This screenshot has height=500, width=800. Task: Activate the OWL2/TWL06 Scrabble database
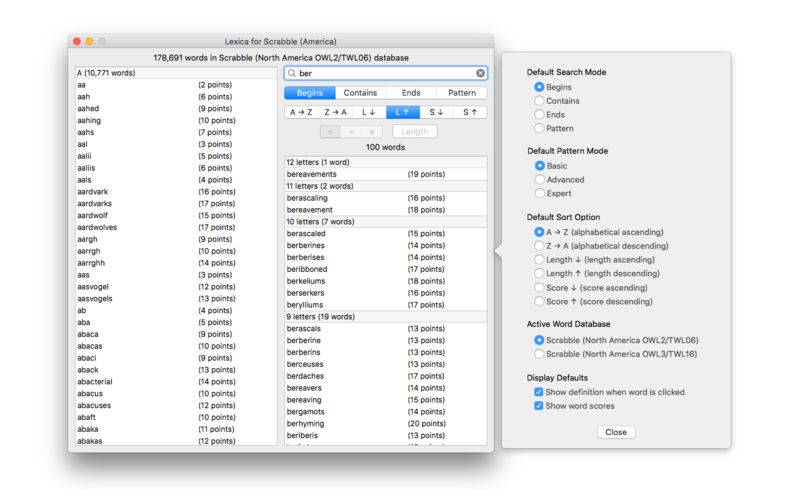click(539, 340)
